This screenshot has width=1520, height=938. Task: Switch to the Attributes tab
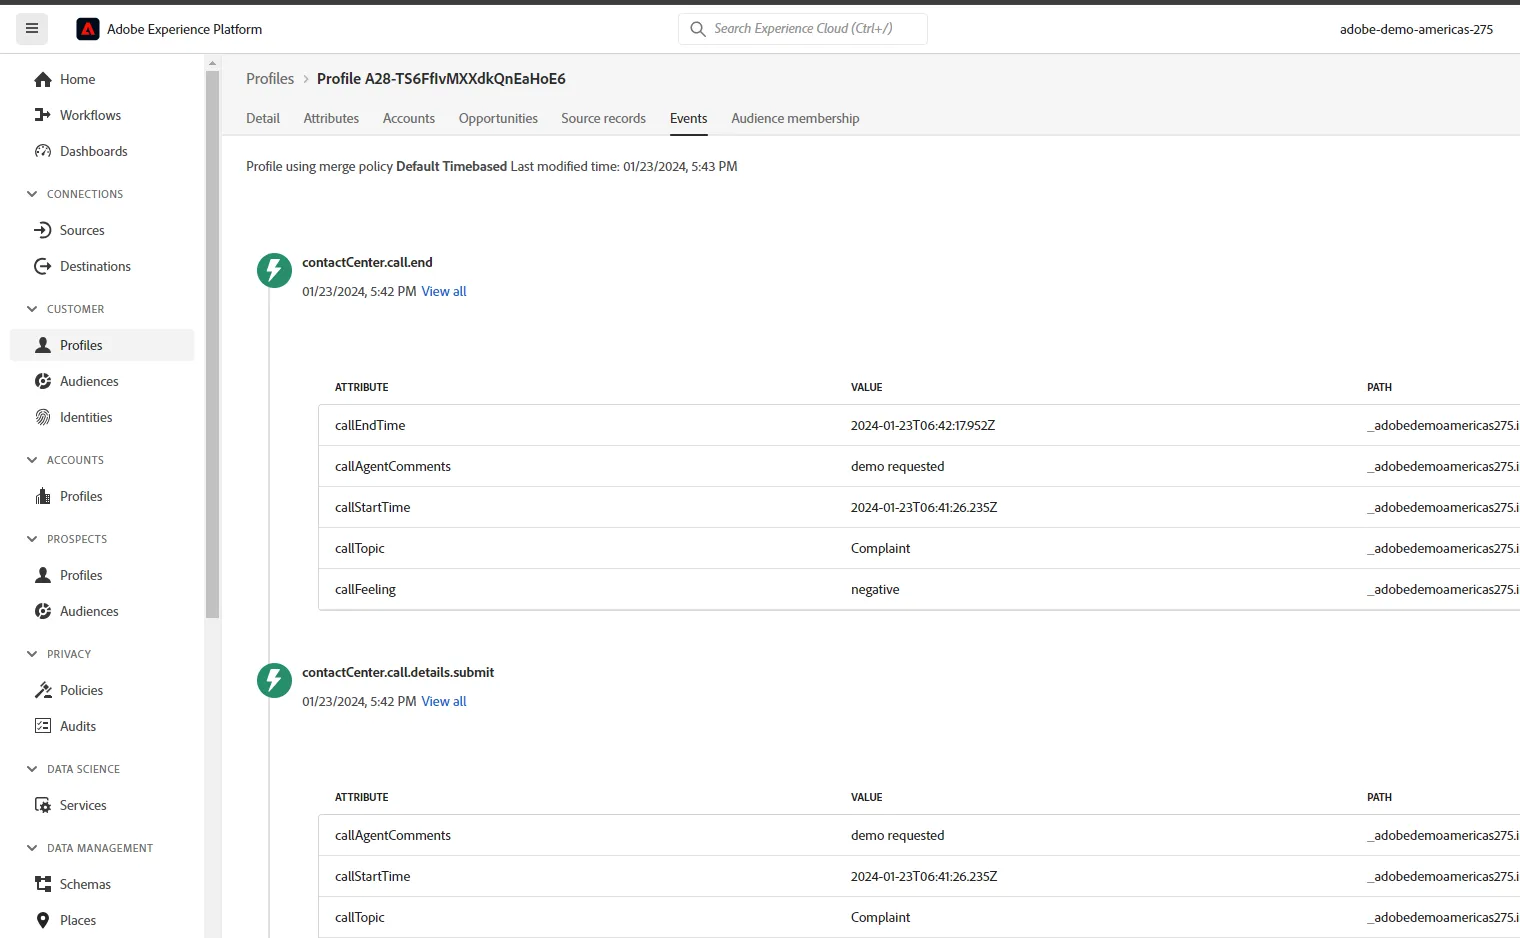tap(331, 118)
